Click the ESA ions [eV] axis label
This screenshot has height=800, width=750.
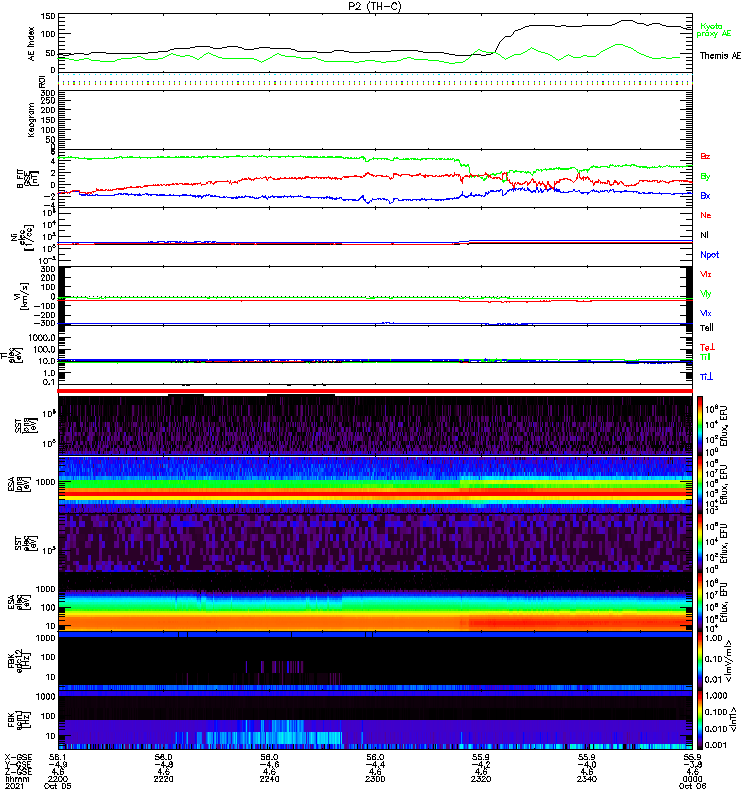point(18,484)
